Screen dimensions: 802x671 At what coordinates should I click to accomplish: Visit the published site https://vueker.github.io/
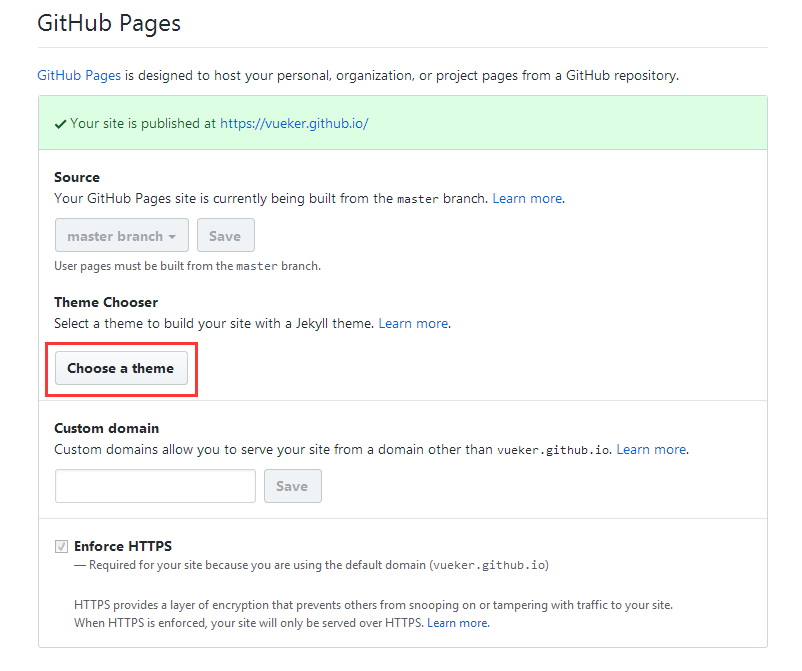(294, 123)
